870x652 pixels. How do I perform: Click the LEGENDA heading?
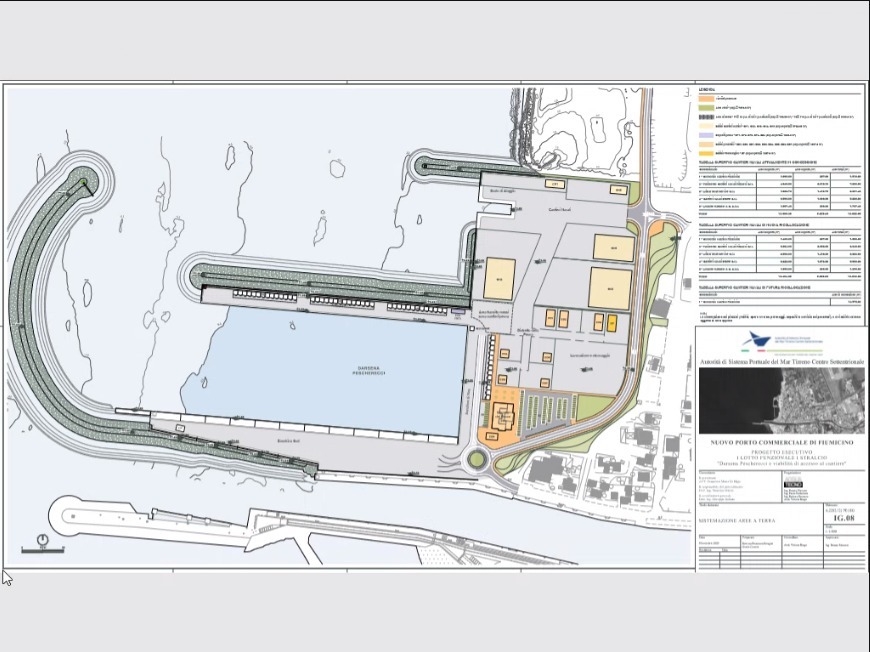coord(706,90)
